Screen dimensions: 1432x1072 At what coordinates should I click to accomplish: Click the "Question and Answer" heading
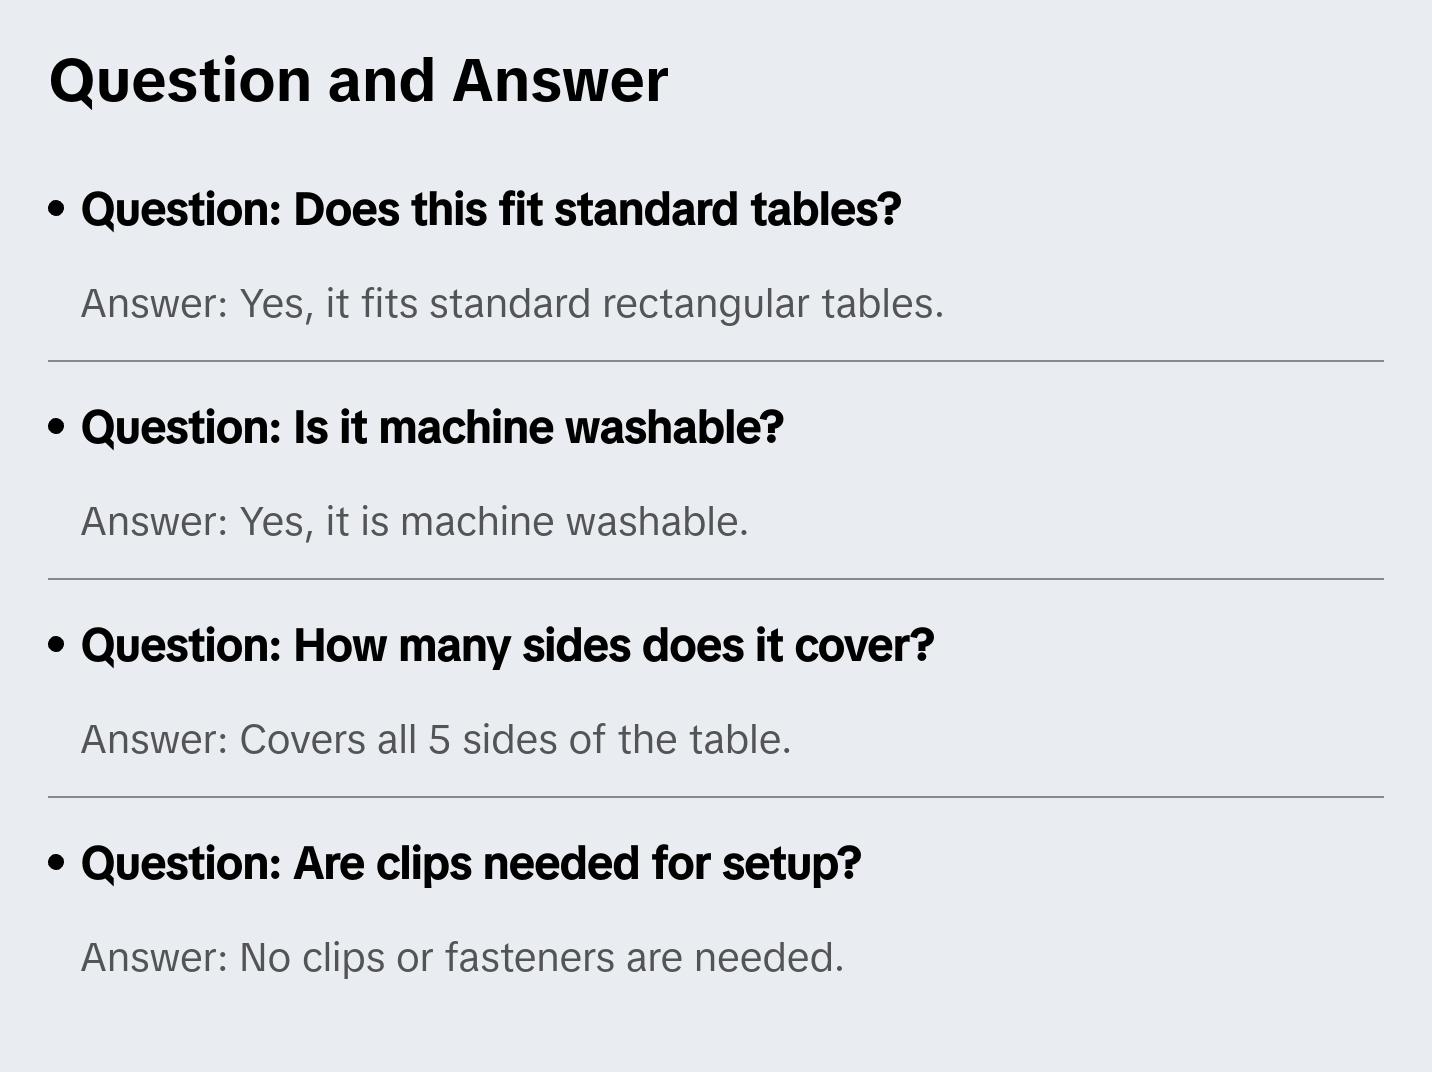(358, 81)
